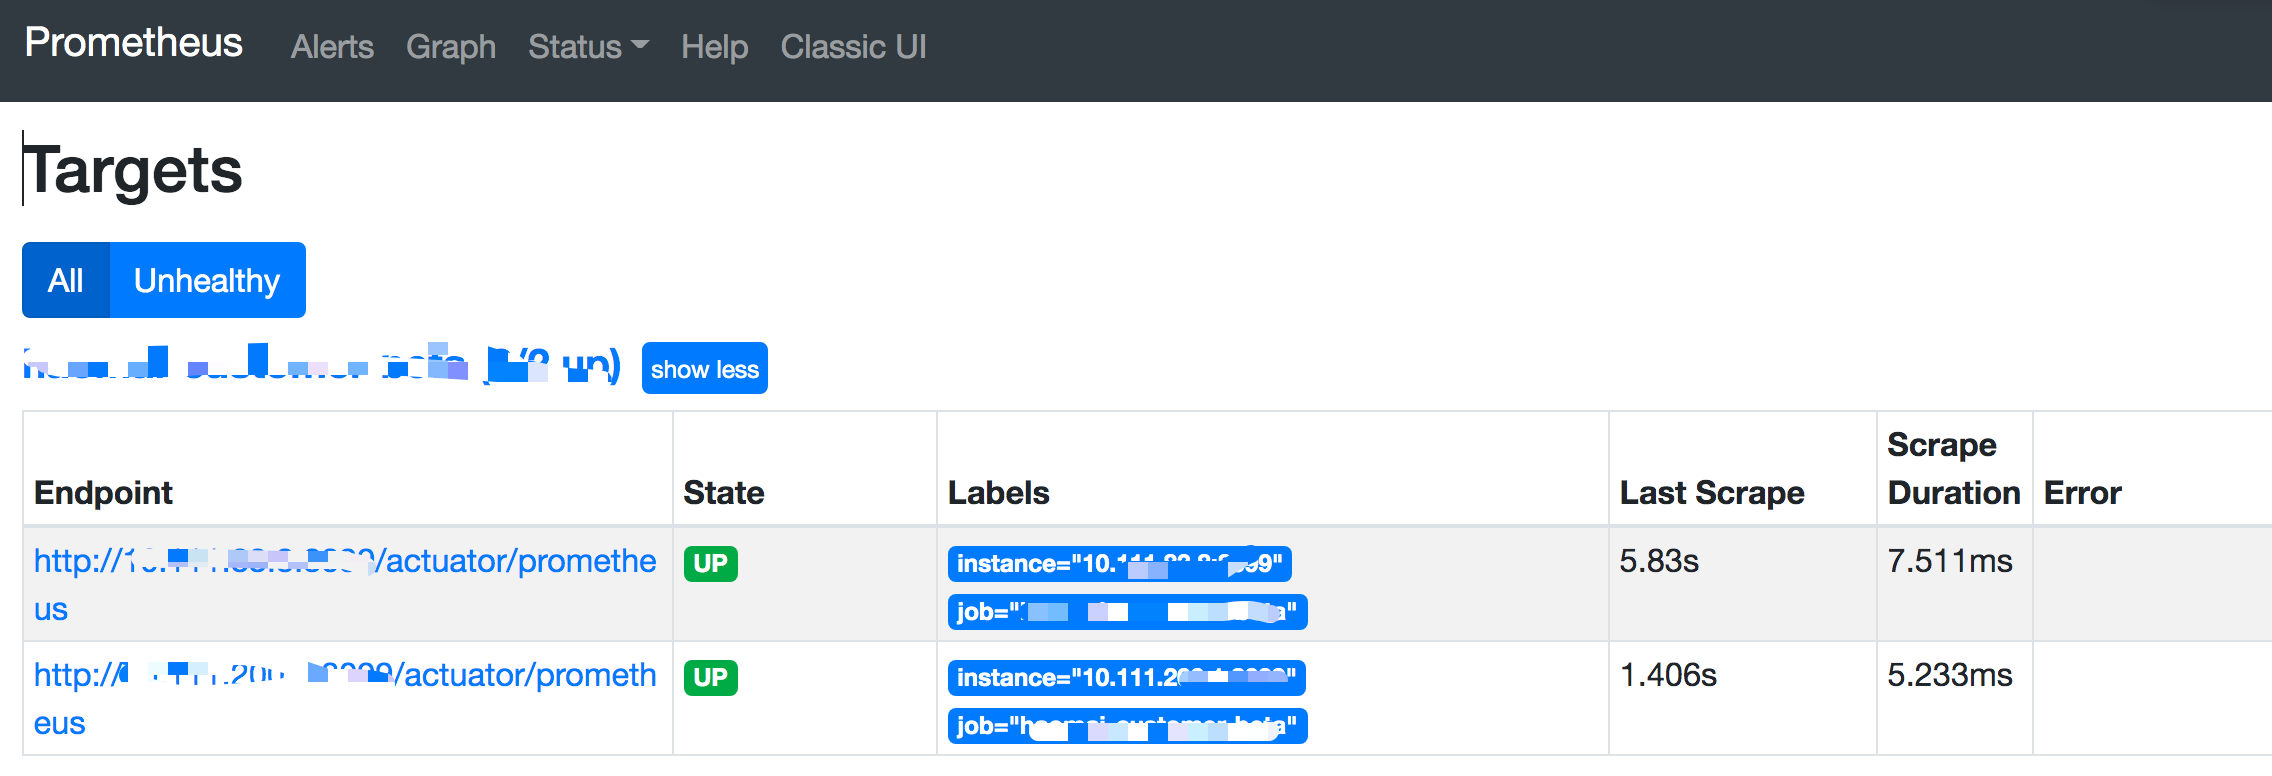Click last scrape value 1.406s
Viewport: 2272px width, 776px height.
[1668, 675]
